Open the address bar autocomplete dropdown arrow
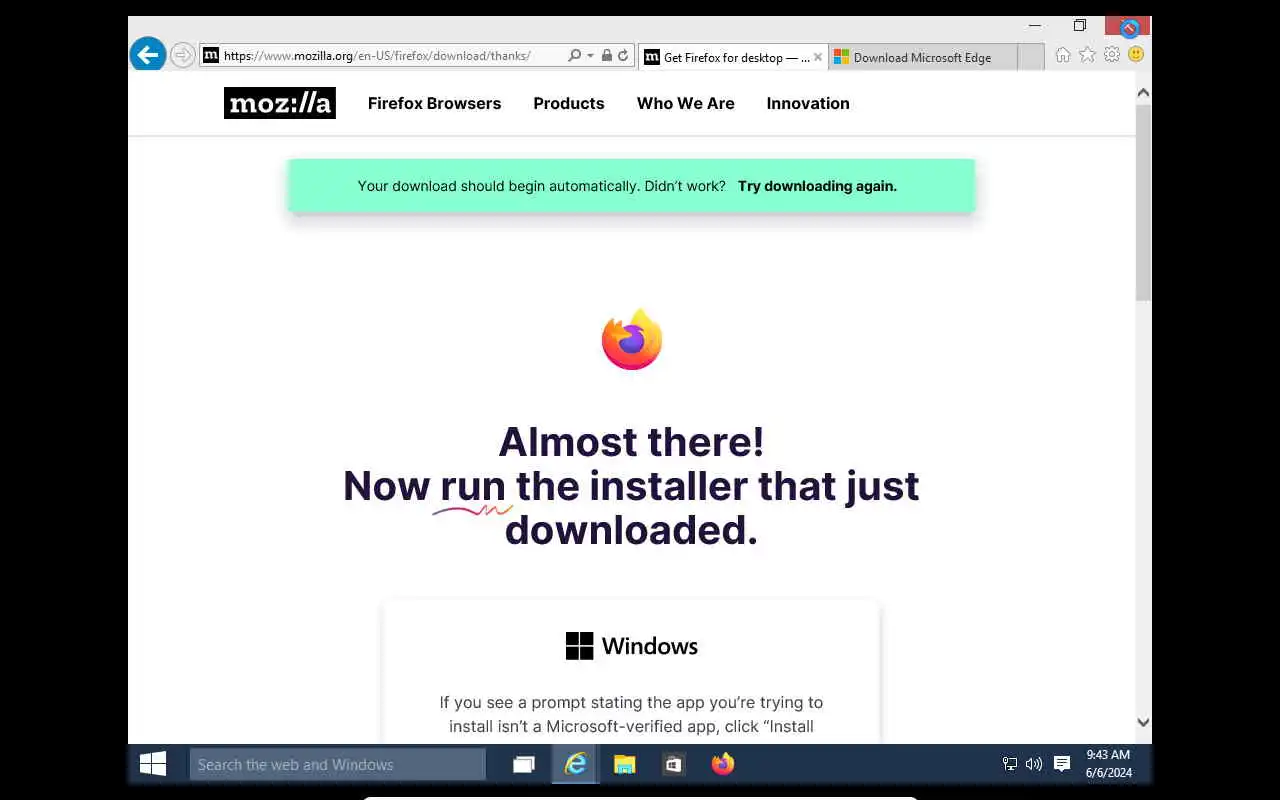The image size is (1280, 800). [x=590, y=56]
